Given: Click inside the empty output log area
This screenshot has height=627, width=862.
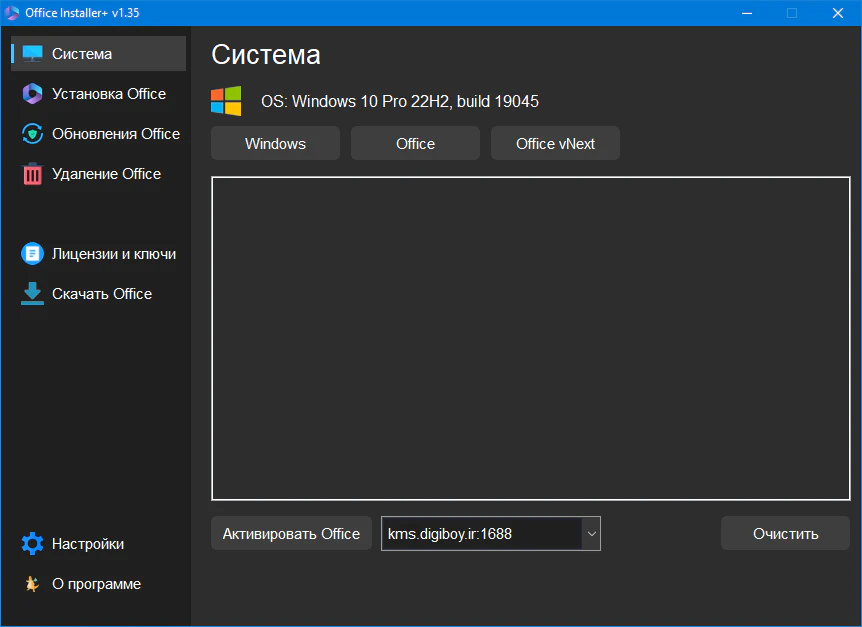Looking at the screenshot, I should (x=530, y=338).
